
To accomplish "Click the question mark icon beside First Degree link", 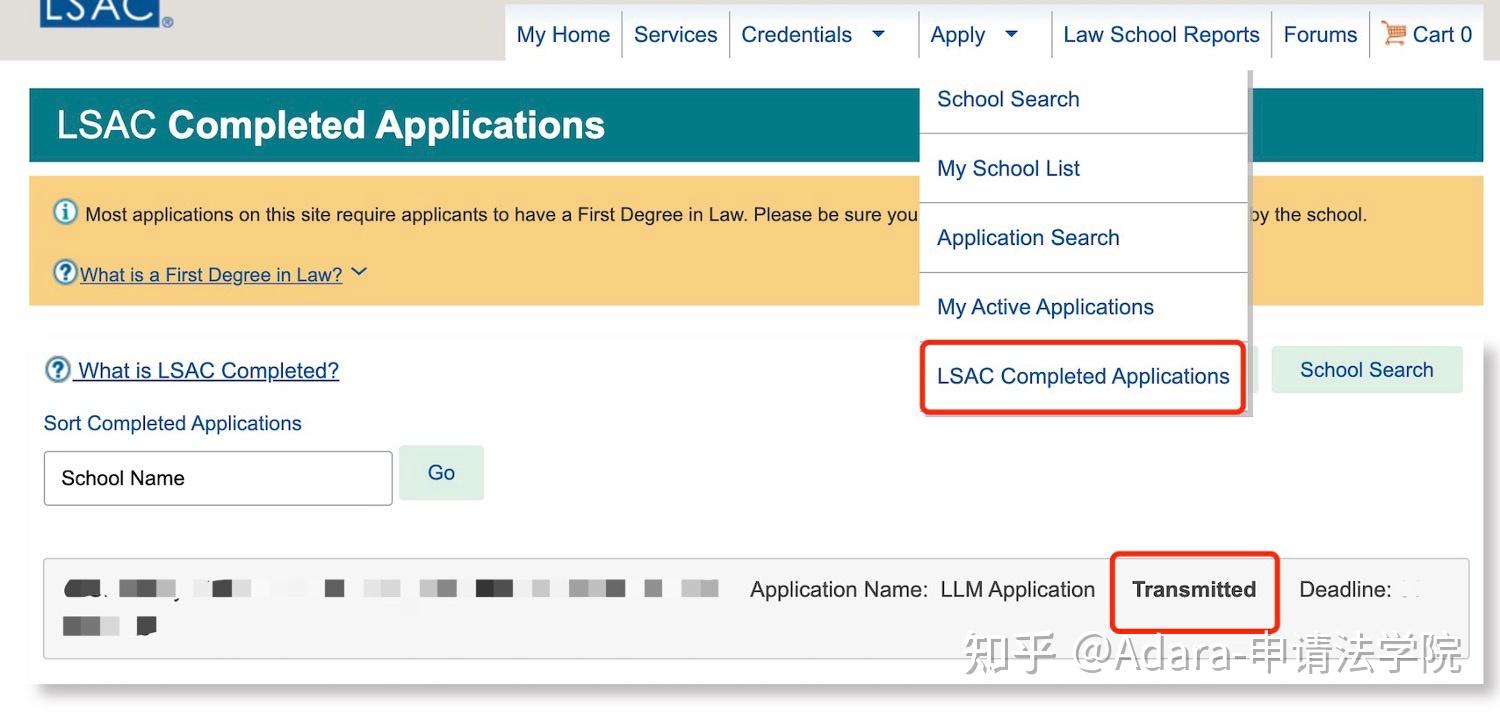I will click(x=65, y=272).
